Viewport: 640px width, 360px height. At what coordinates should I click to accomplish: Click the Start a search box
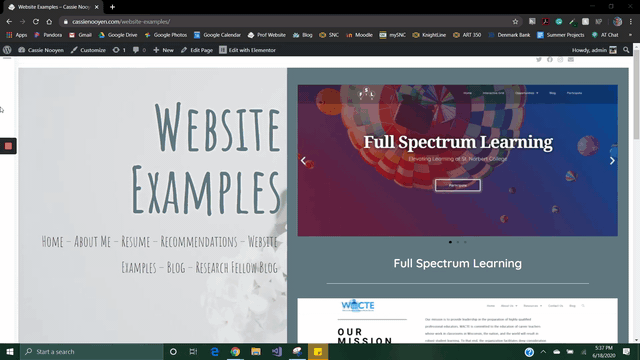[92, 351]
